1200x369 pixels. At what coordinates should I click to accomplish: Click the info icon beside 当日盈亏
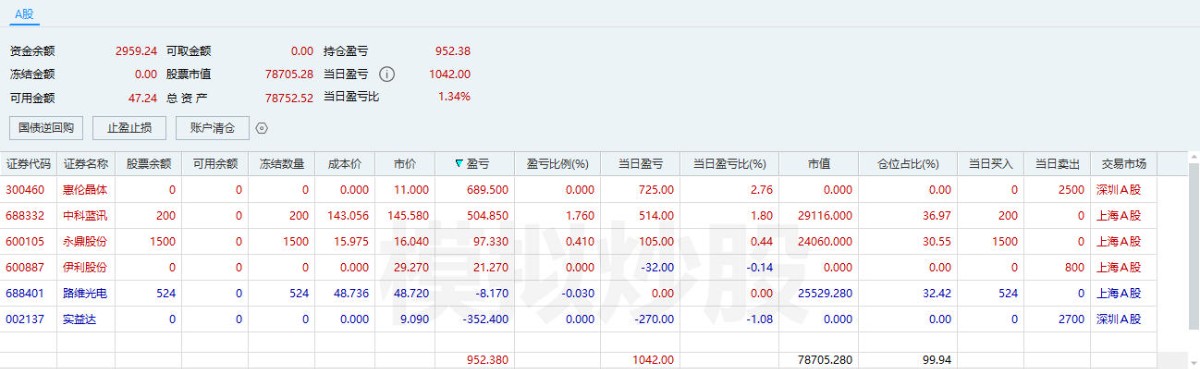point(387,74)
